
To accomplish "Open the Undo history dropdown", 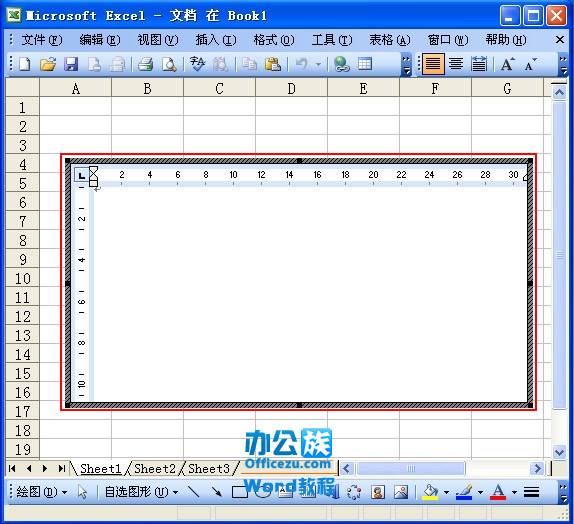I will (x=318, y=64).
